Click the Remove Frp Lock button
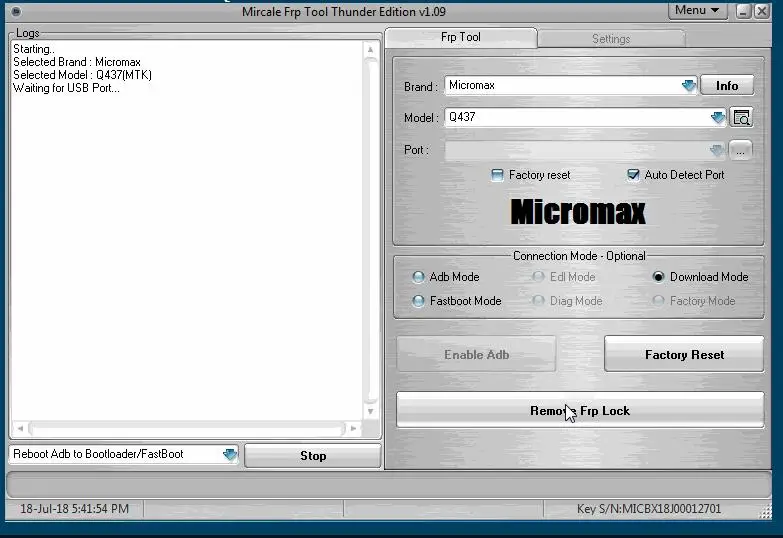This screenshot has width=783, height=538. pyautogui.click(x=580, y=410)
